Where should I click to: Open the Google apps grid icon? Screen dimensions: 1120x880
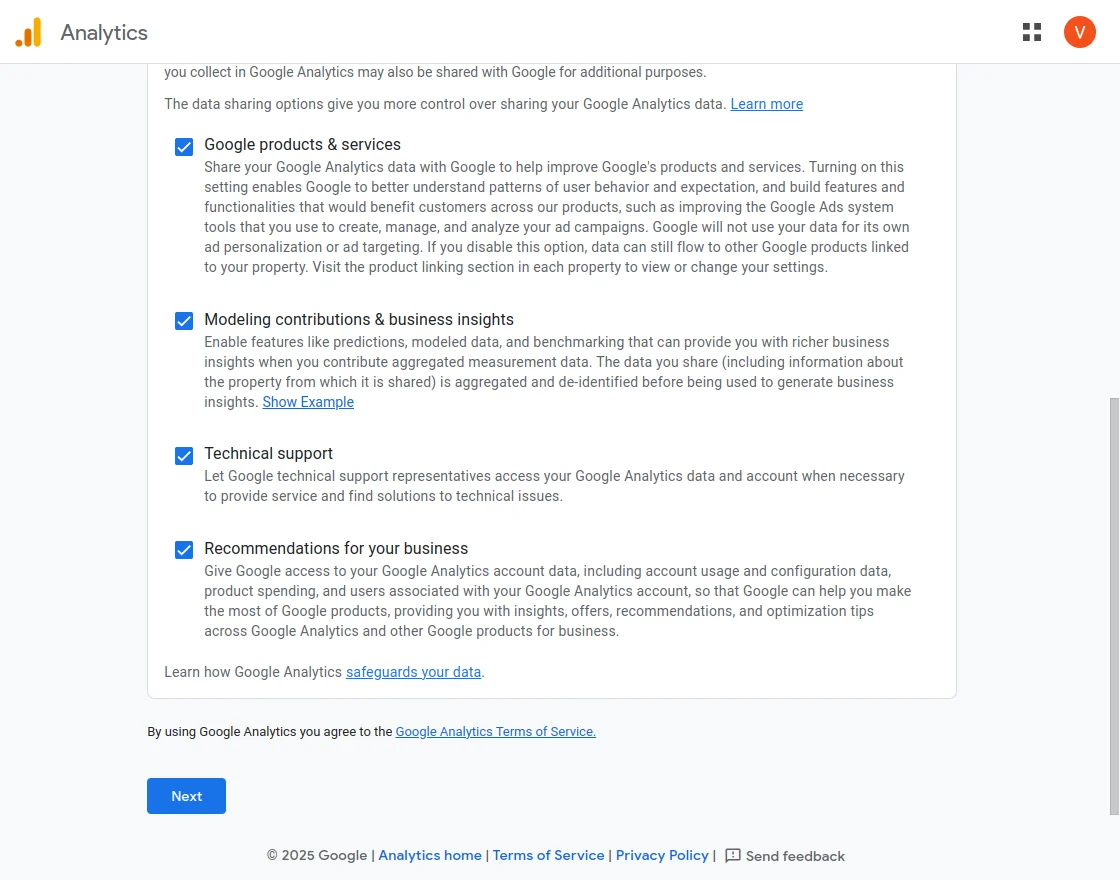coord(1032,32)
